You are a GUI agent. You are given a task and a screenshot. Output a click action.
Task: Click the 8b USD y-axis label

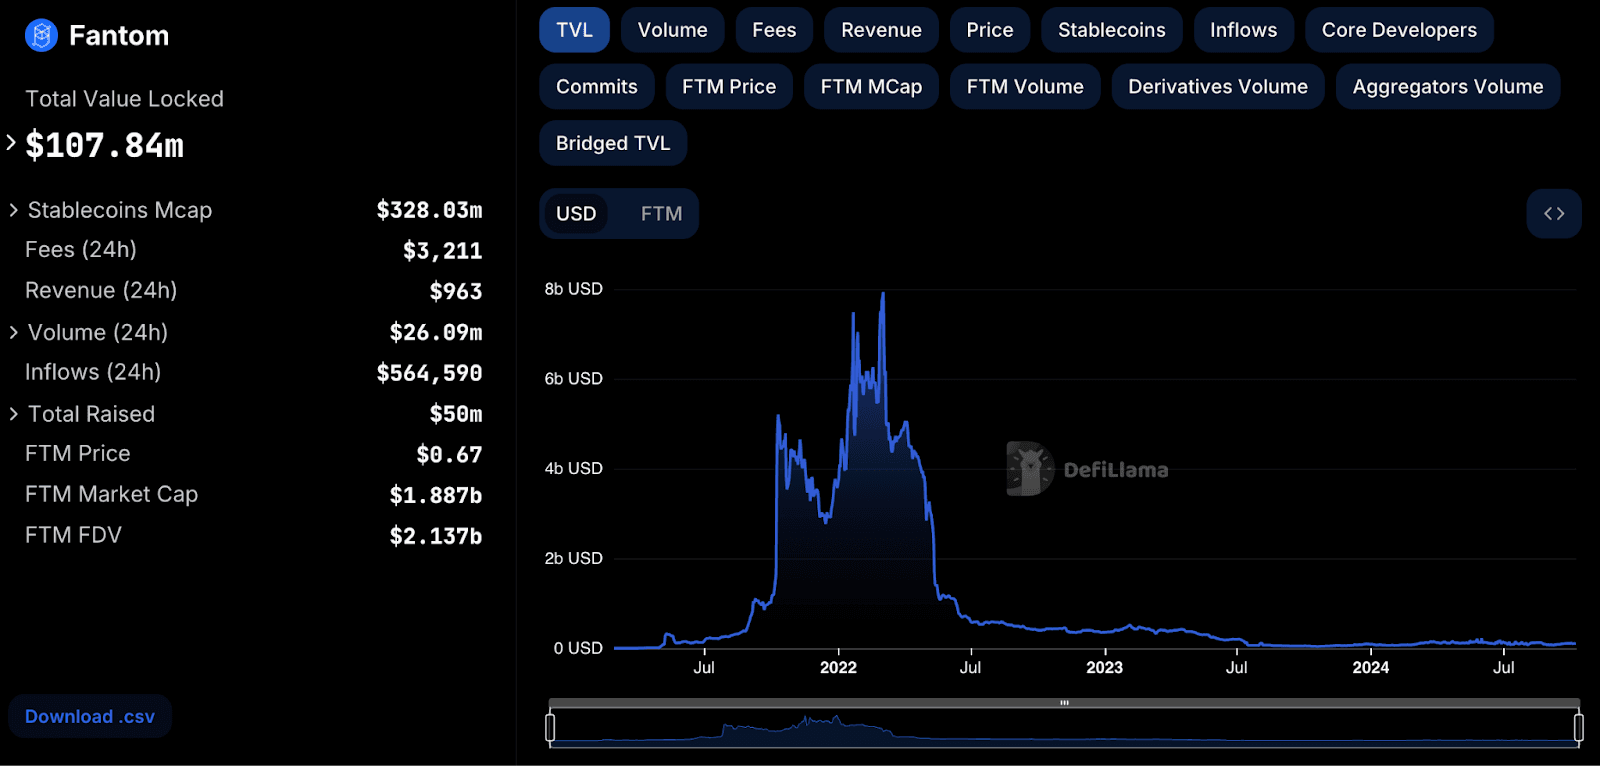pyautogui.click(x=574, y=289)
